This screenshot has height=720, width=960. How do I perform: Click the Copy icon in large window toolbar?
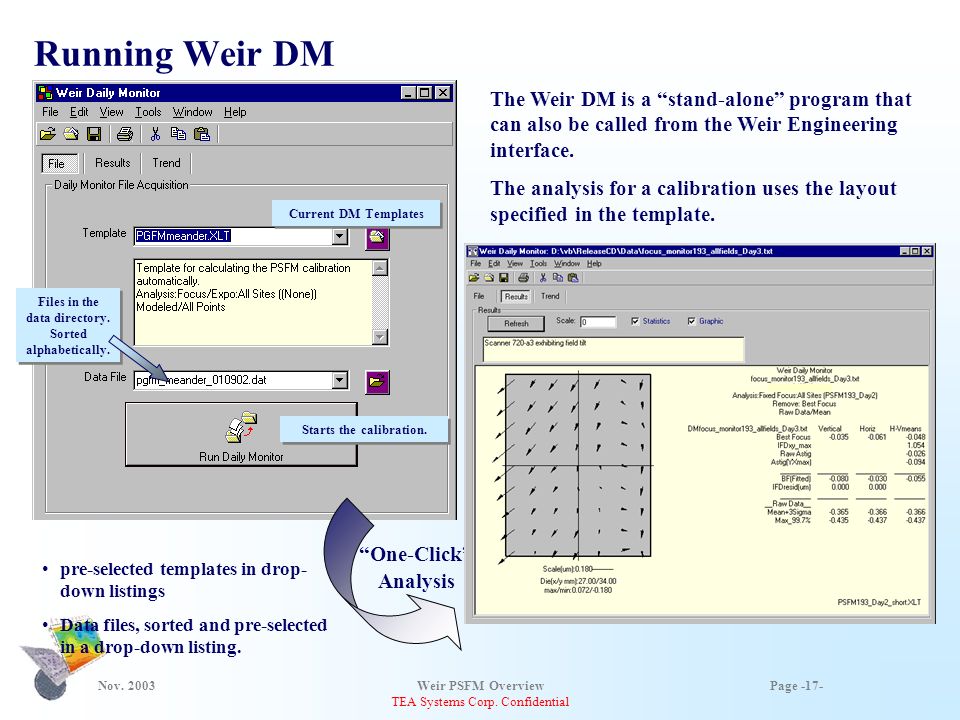[x=178, y=133]
